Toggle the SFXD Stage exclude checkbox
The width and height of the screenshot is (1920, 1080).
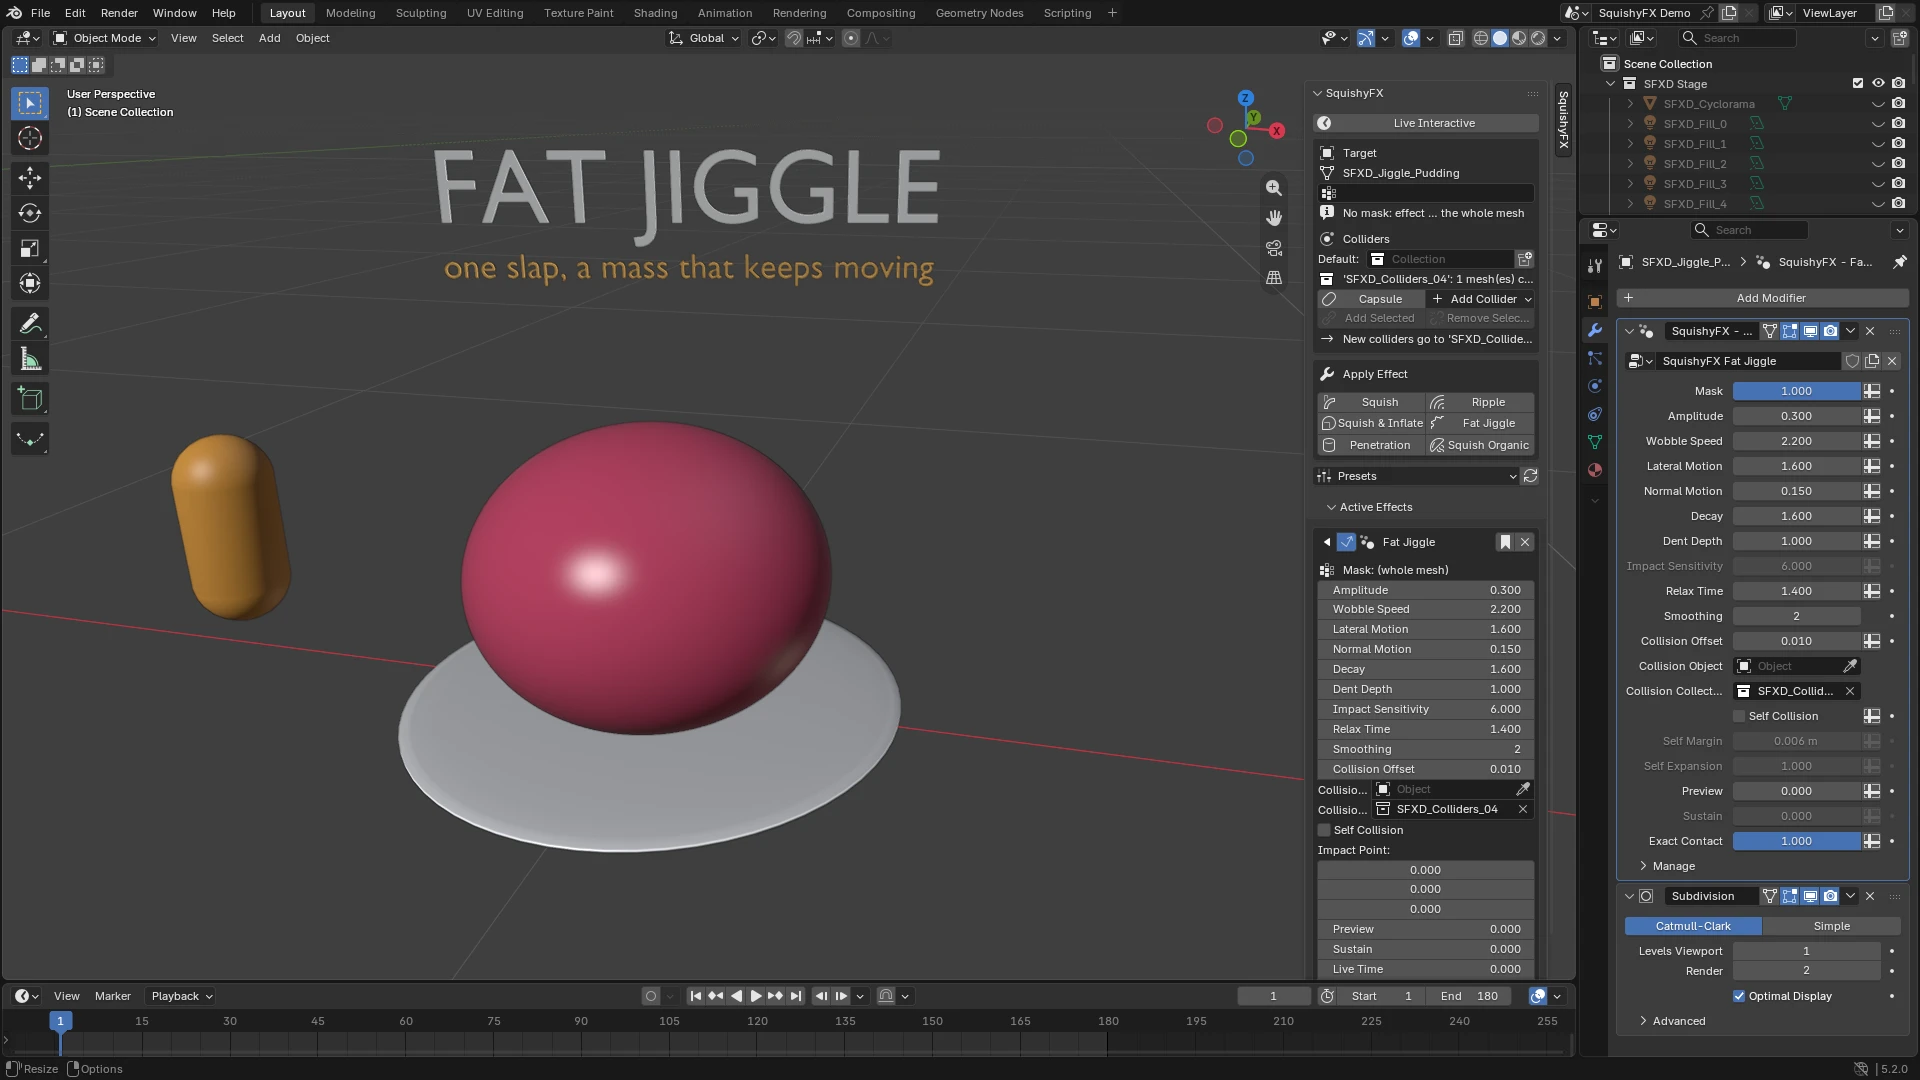[1858, 84]
